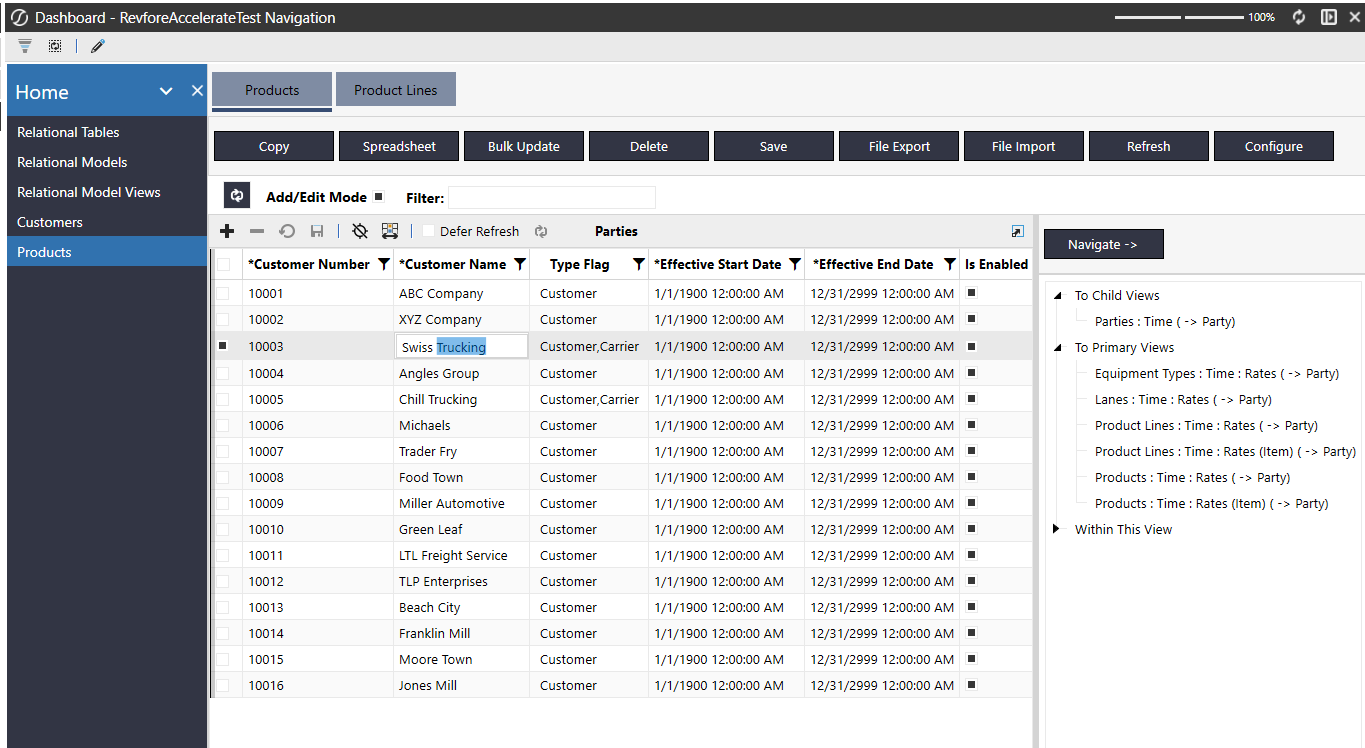The width and height of the screenshot is (1365, 748).
Task: Click into the Filter text field
Action: click(x=552, y=197)
